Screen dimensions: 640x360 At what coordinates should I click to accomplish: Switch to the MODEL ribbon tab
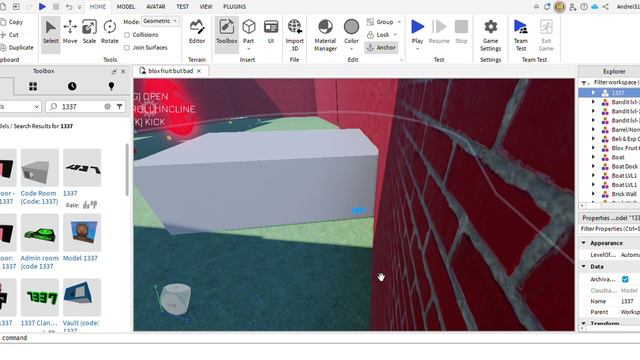coord(126,7)
